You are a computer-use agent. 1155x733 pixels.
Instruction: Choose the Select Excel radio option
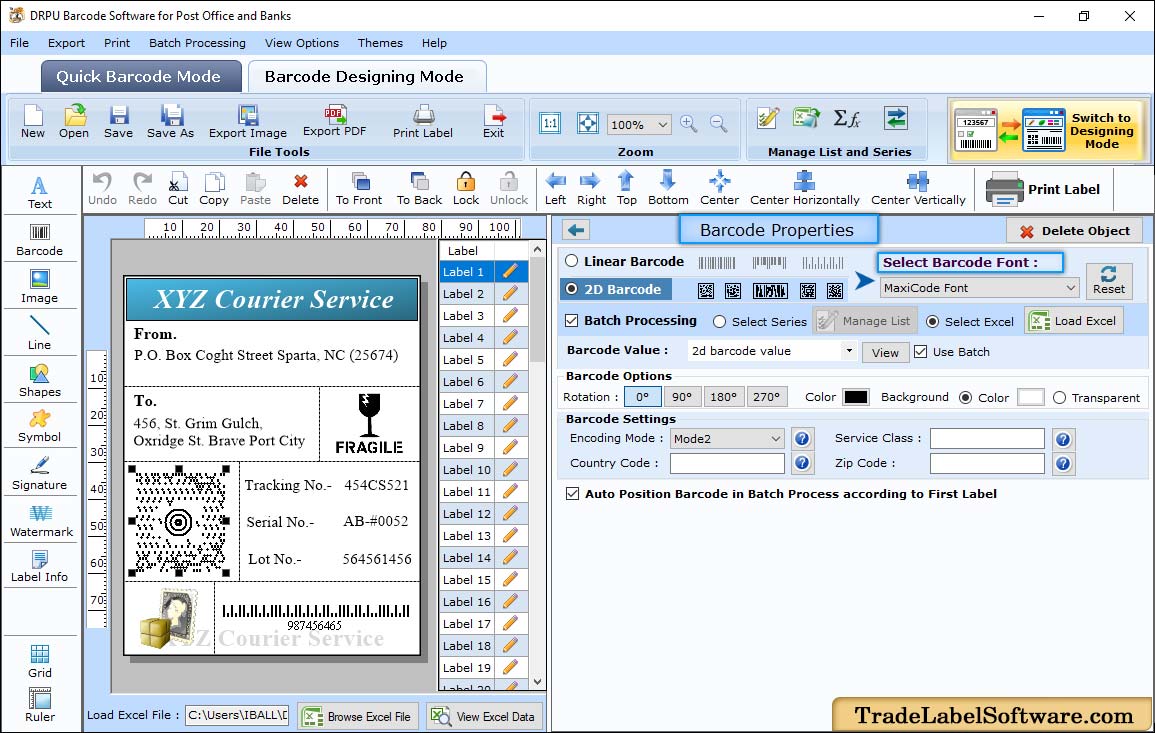point(933,322)
